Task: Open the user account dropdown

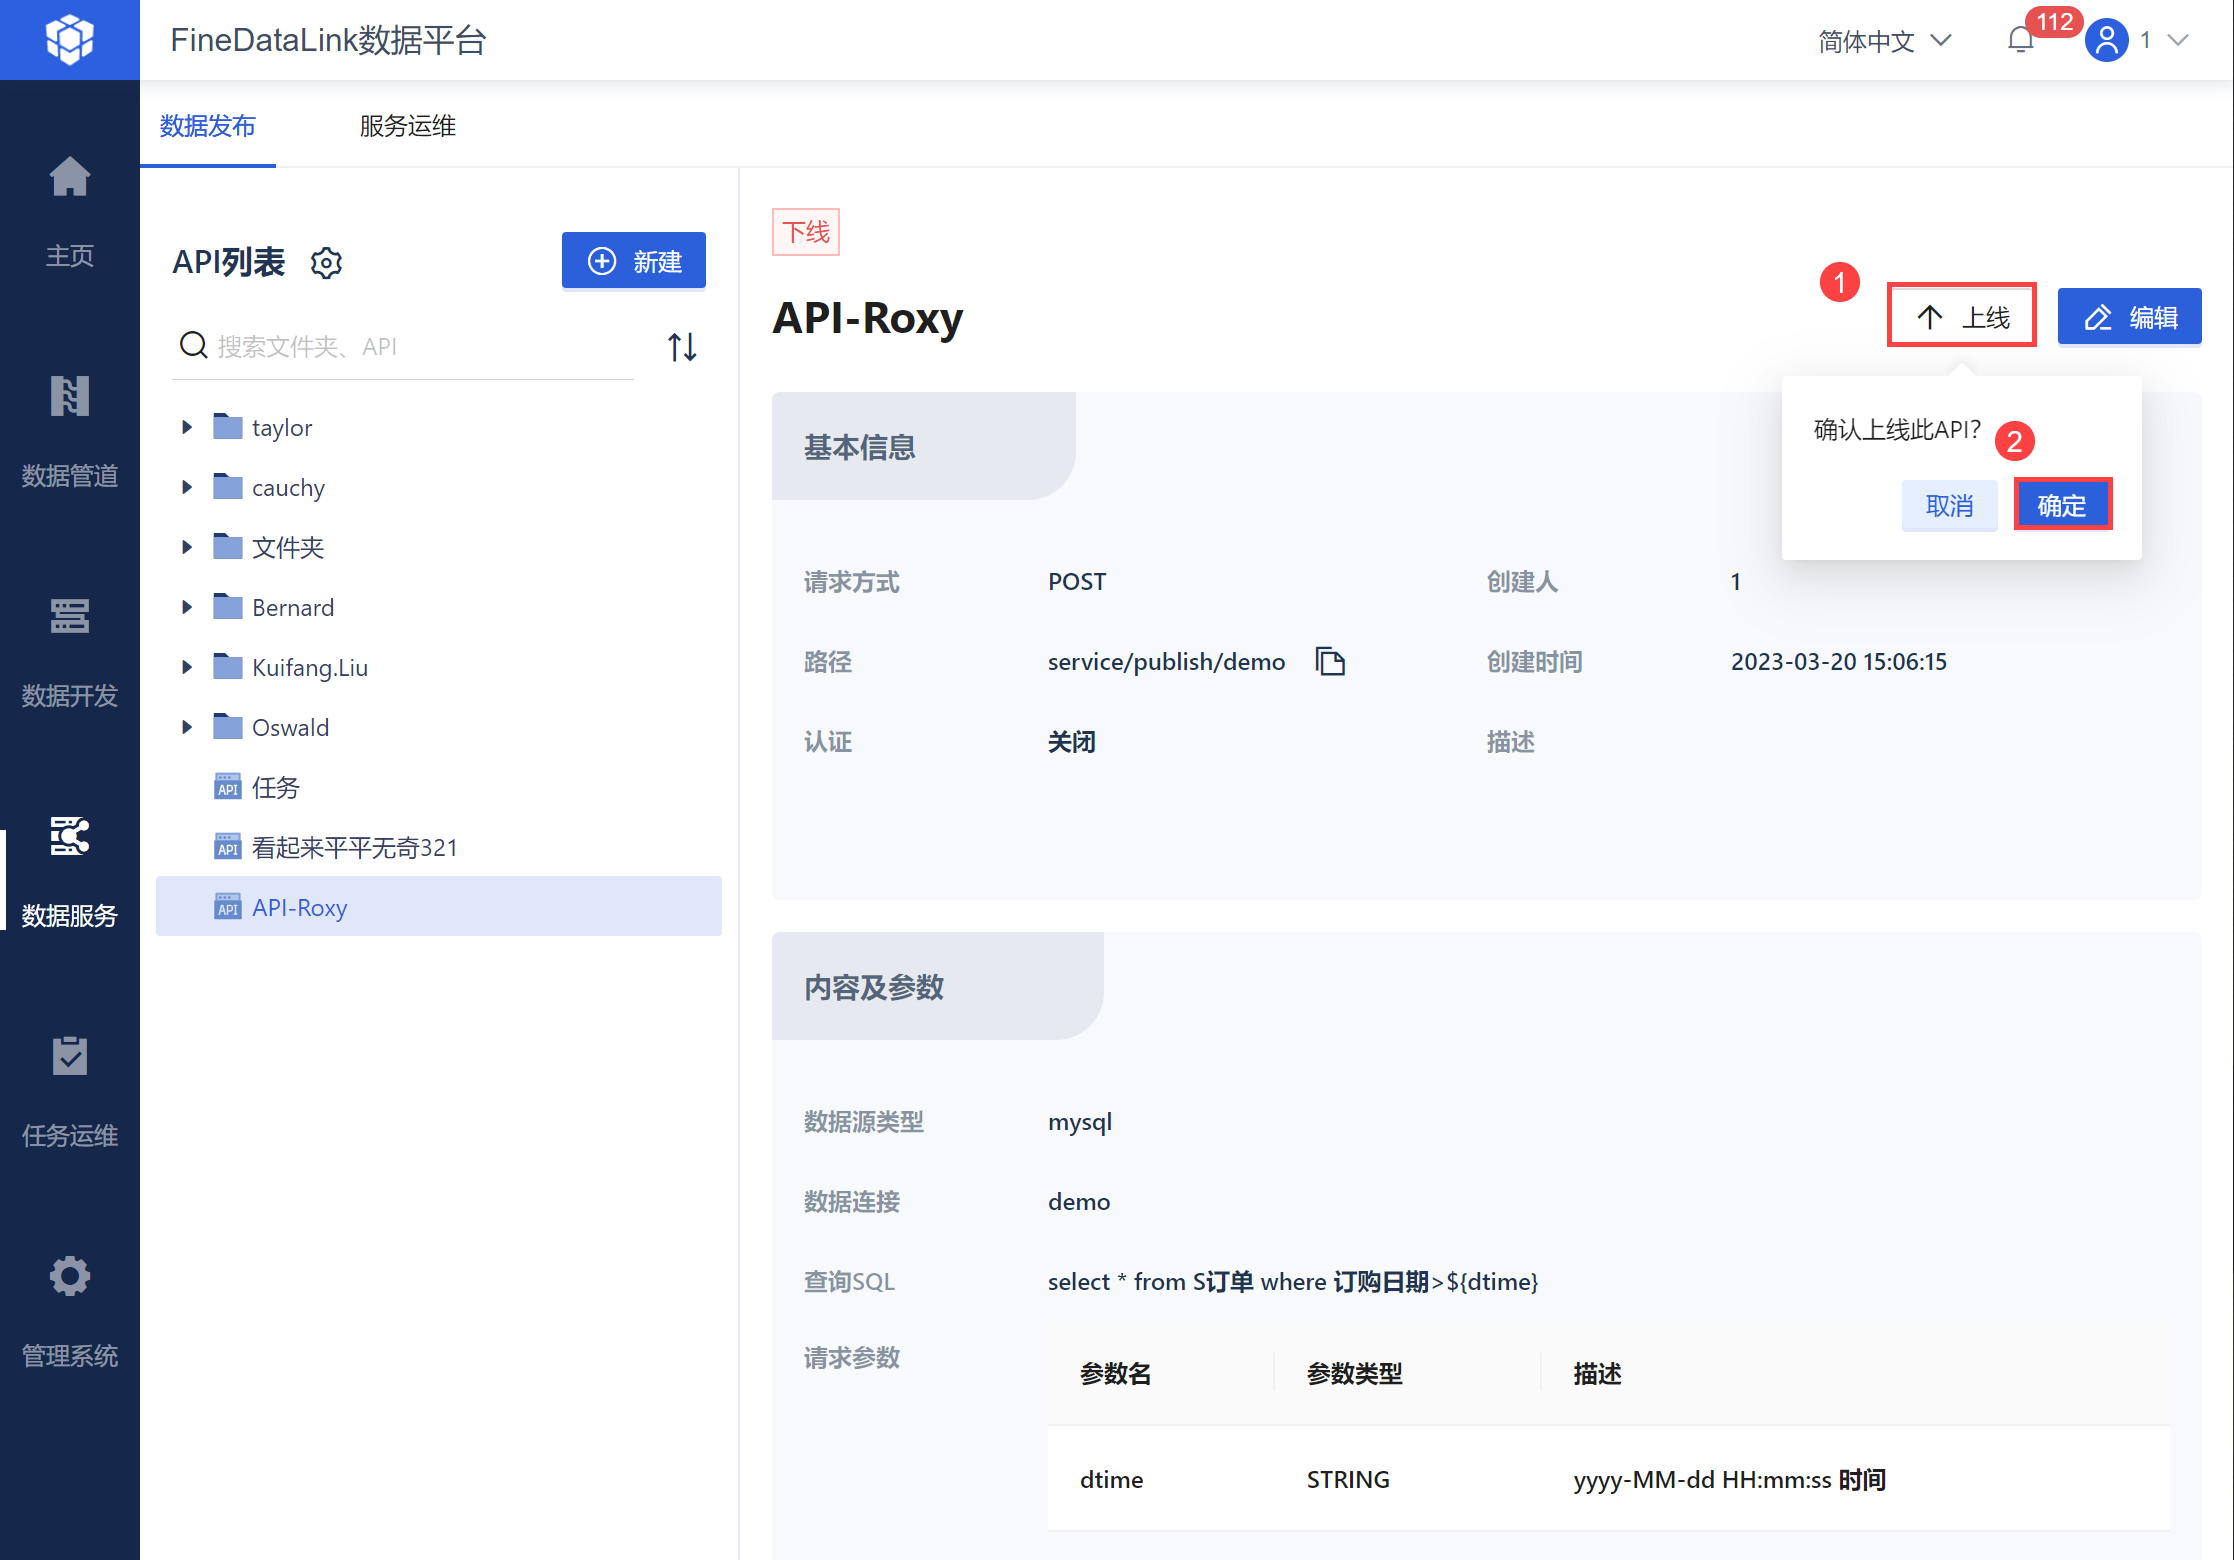Action: (x=2138, y=41)
